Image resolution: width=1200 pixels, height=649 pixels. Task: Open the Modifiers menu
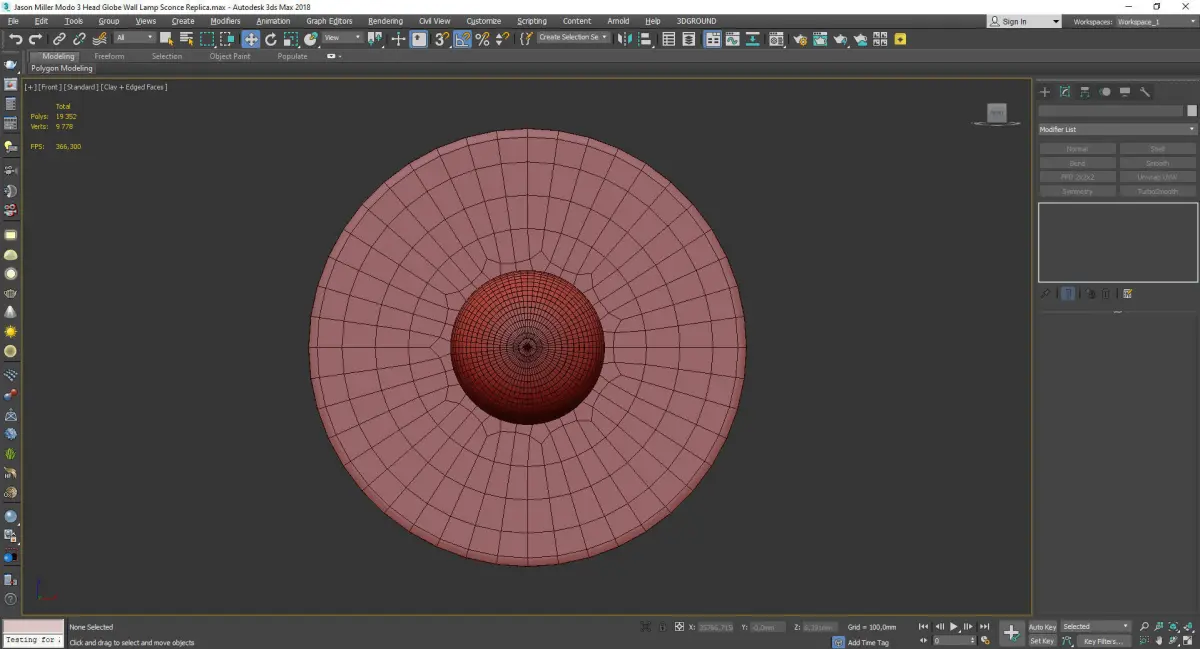pos(225,21)
